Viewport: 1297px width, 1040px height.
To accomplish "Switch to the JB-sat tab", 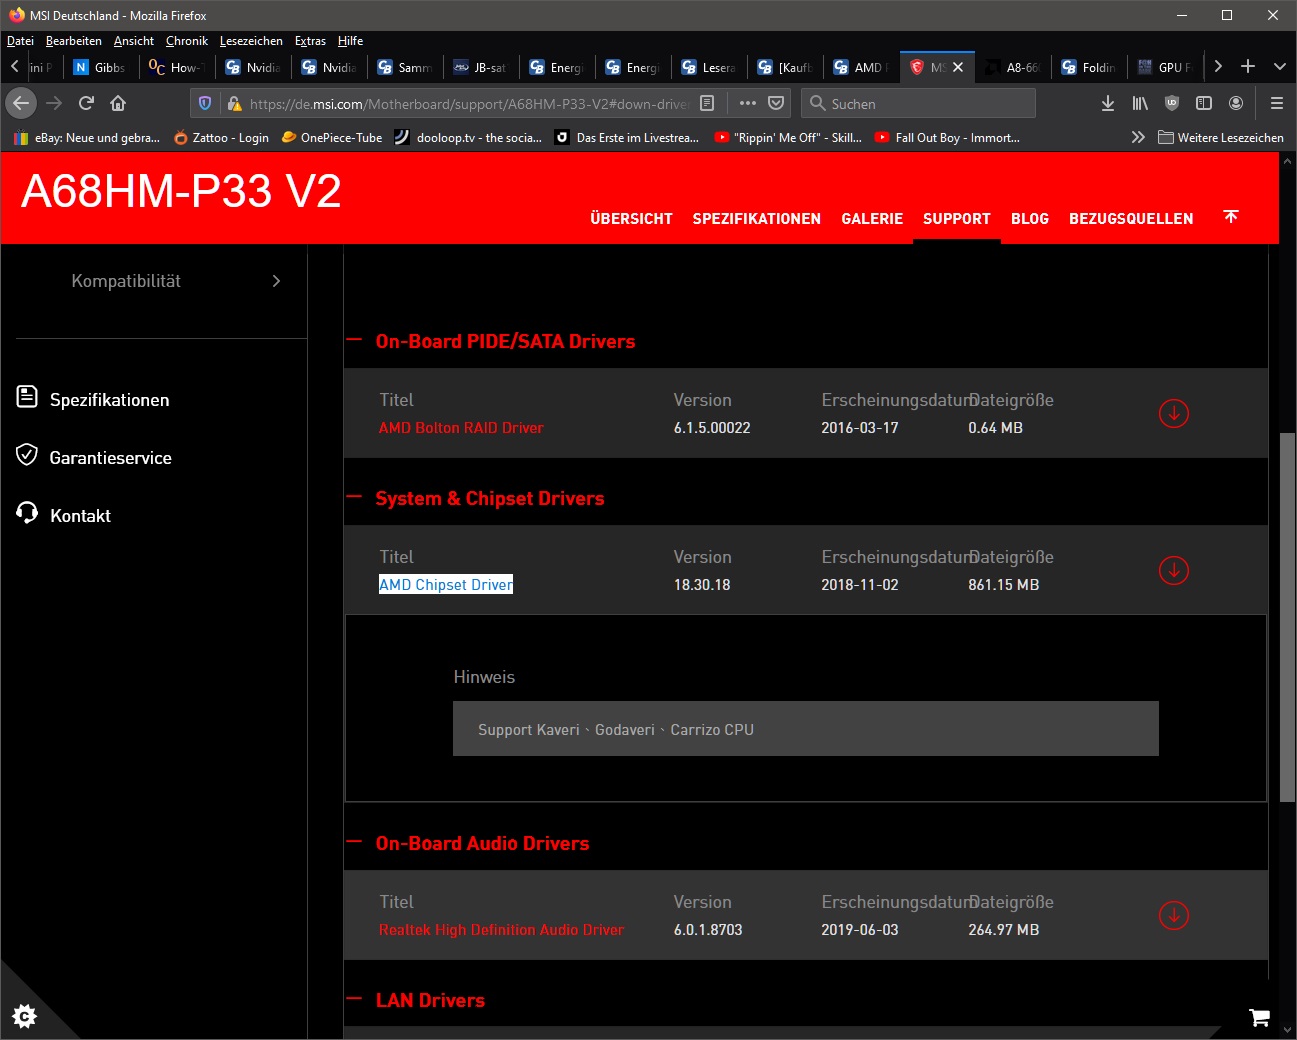I will [481, 67].
